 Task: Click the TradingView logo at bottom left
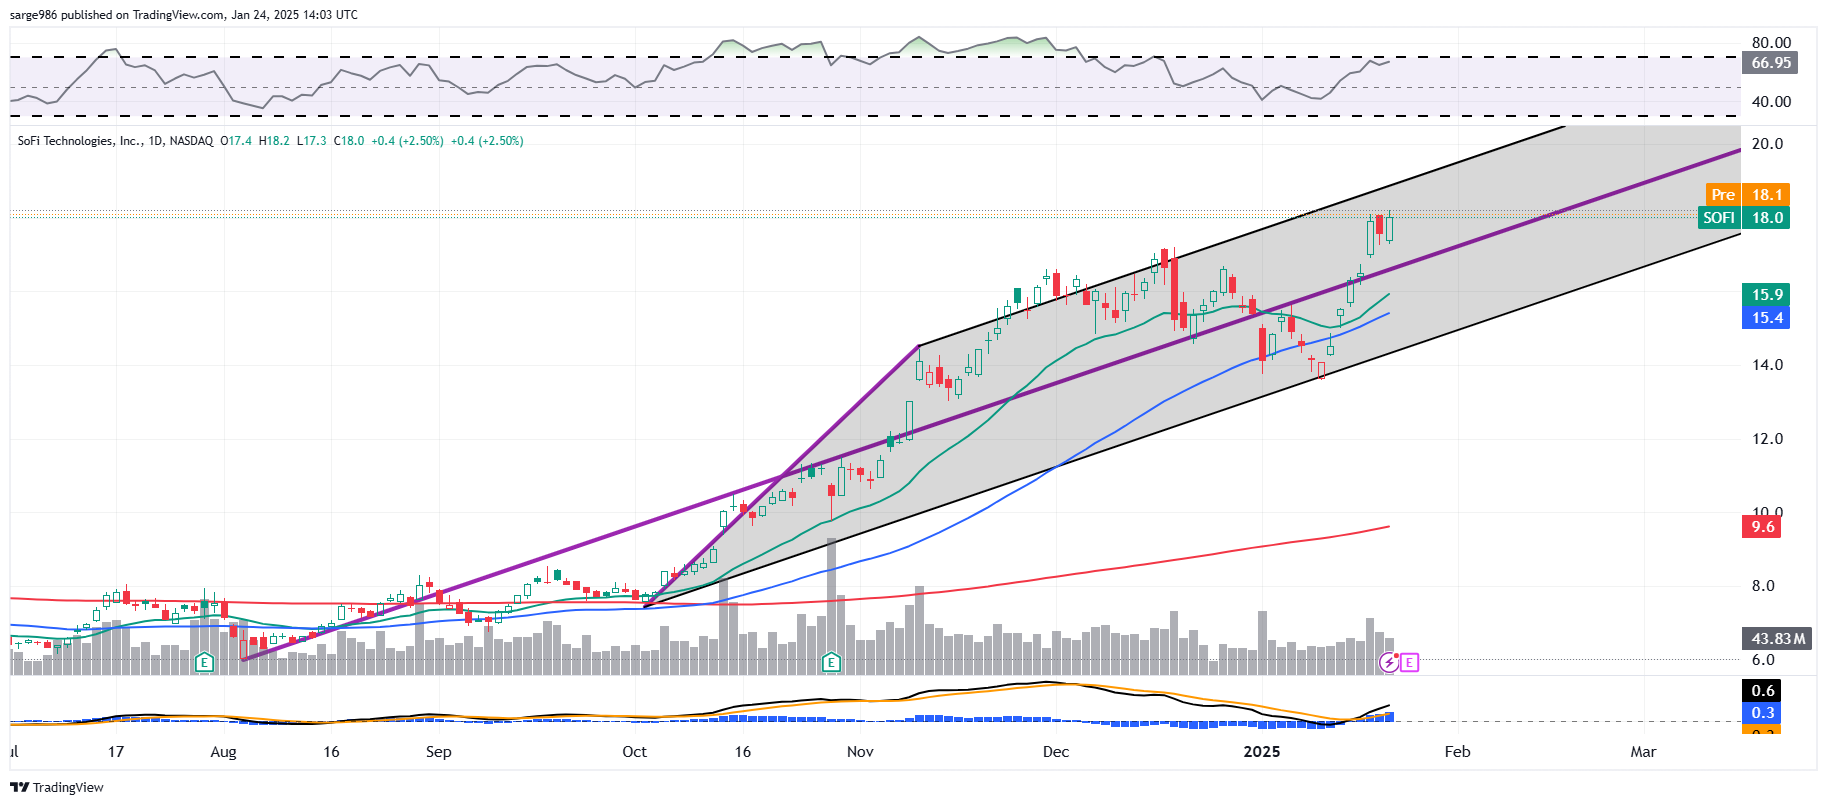tap(57, 787)
